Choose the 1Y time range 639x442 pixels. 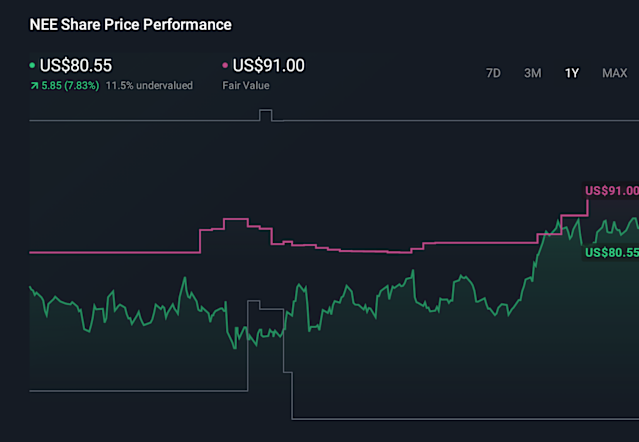(571, 73)
